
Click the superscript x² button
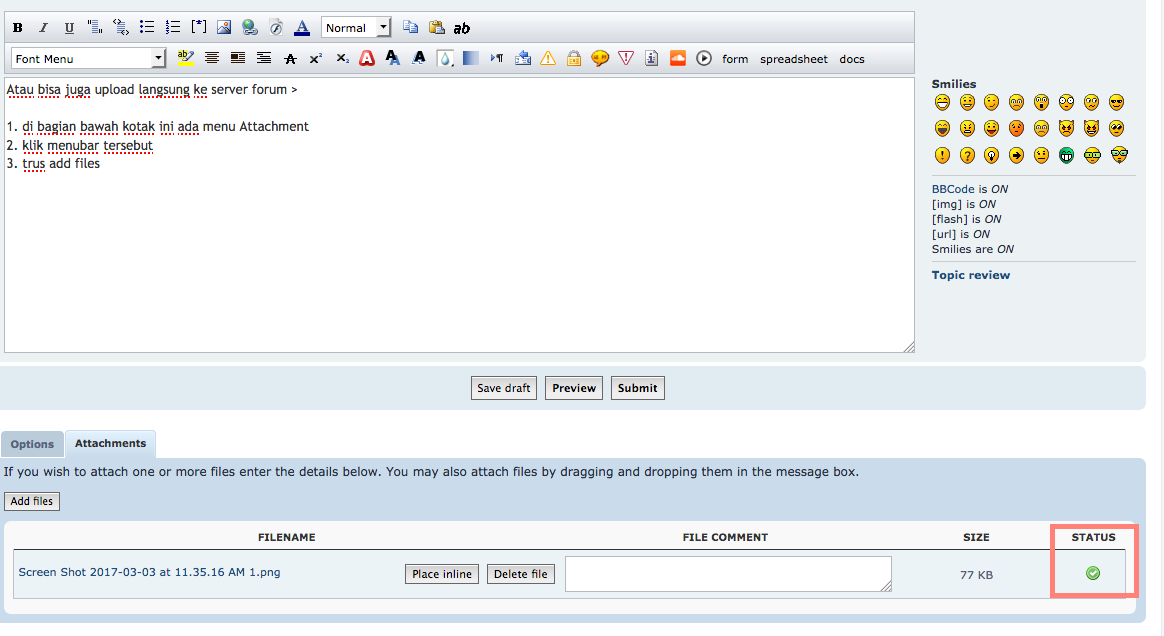point(316,59)
